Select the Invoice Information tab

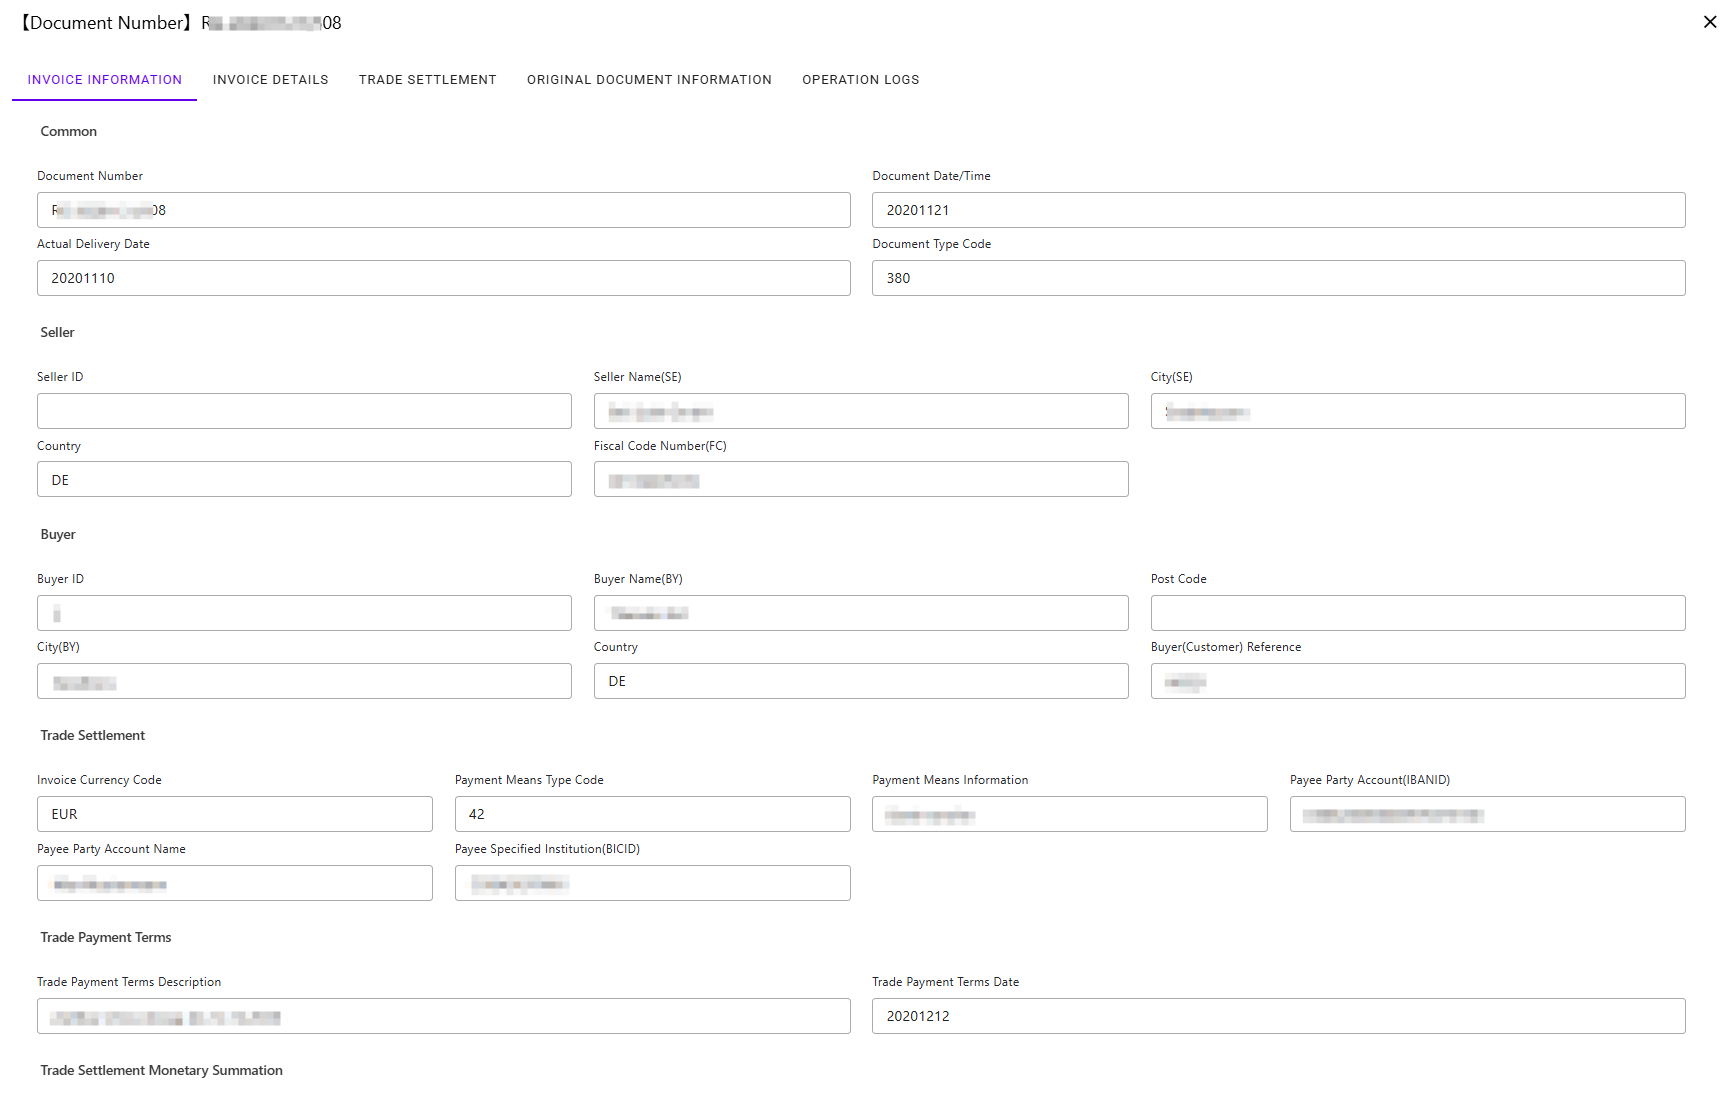coord(105,80)
